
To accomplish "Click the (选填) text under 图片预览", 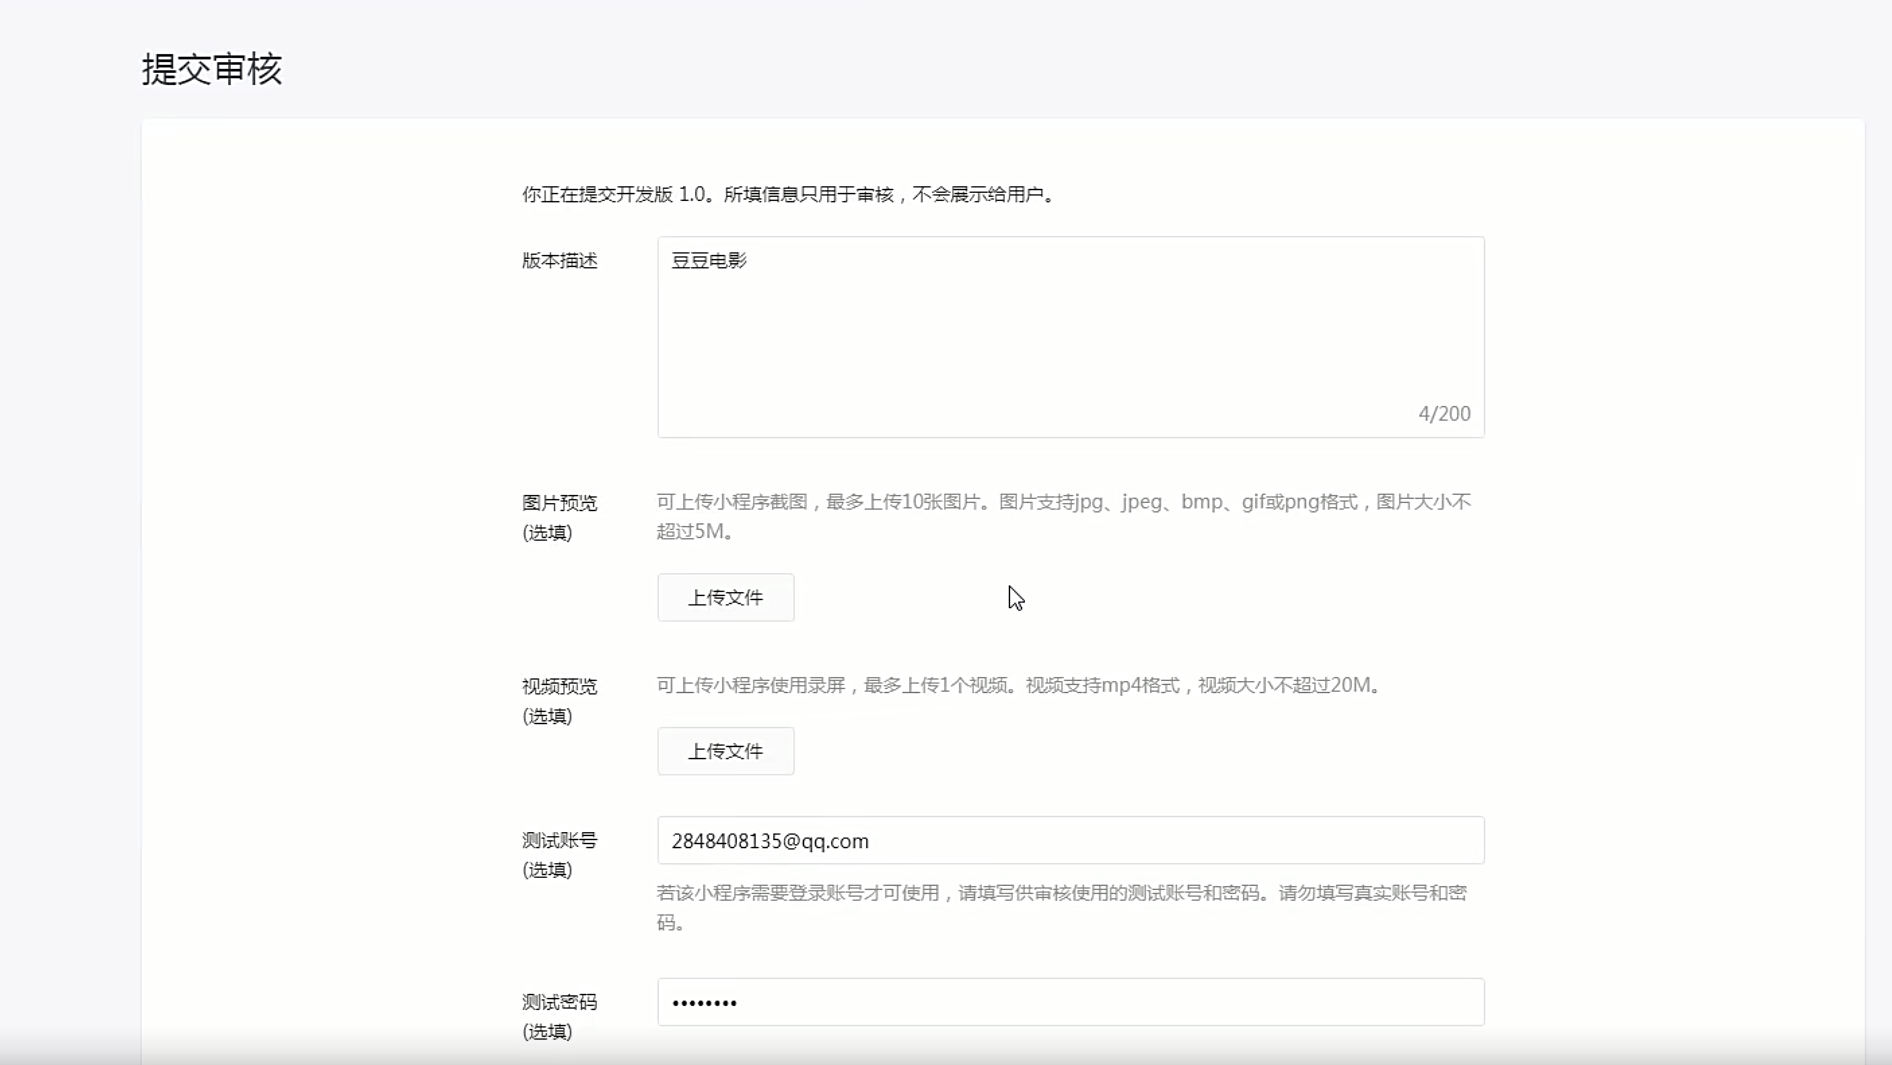I will tap(547, 533).
